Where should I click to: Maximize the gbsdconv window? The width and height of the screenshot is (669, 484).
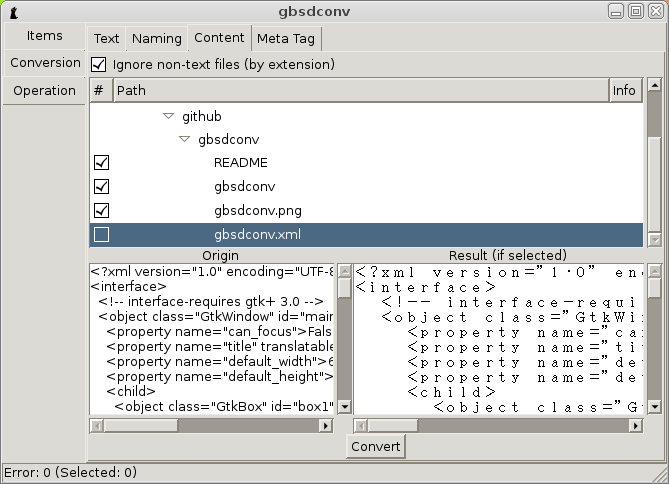636,11
